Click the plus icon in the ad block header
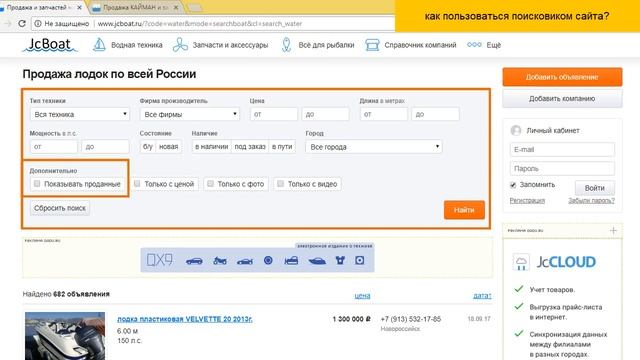This screenshot has width=640, height=360. (x=613, y=231)
